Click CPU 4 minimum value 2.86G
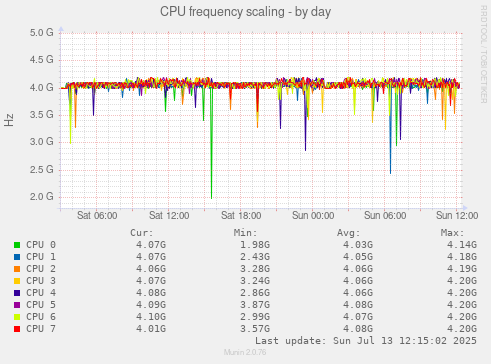 (x=255, y=293)
